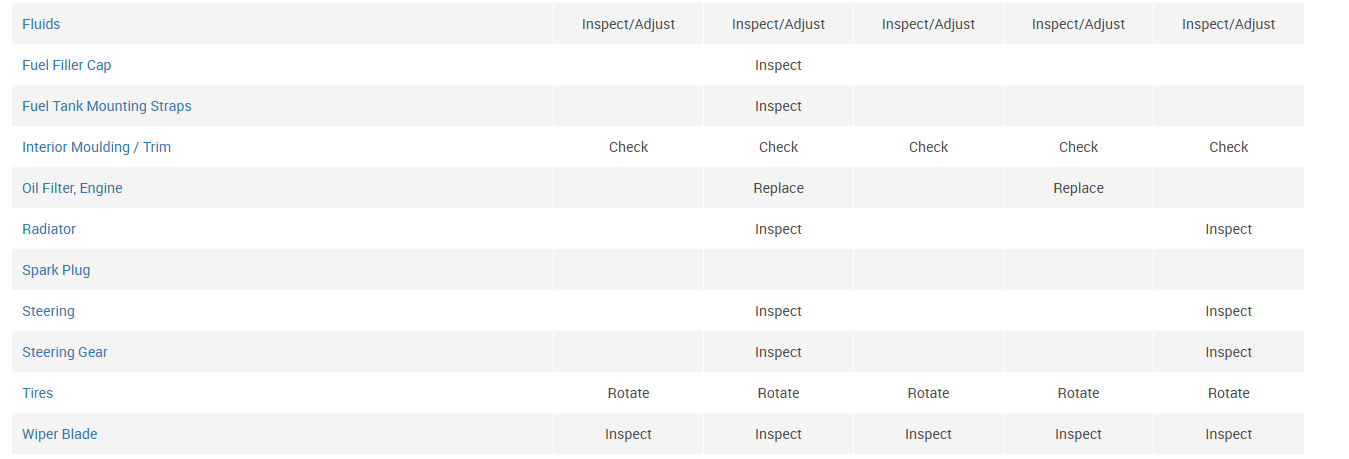
Task: Select last Replace cell in Oil Filter row
Action: coord(1078,188)
